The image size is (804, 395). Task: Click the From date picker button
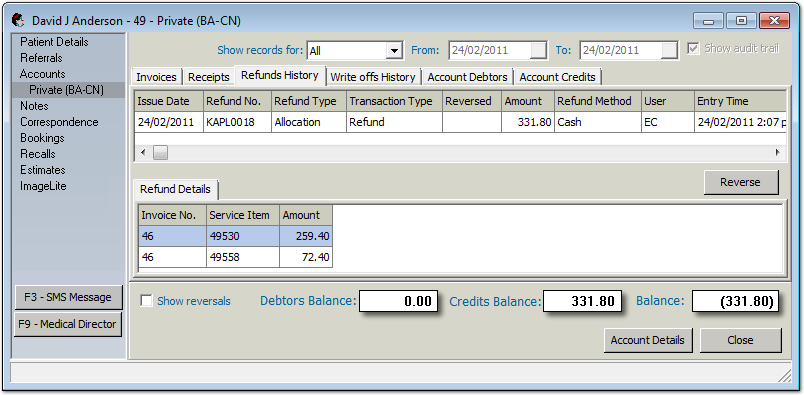[x=538, y=50]
